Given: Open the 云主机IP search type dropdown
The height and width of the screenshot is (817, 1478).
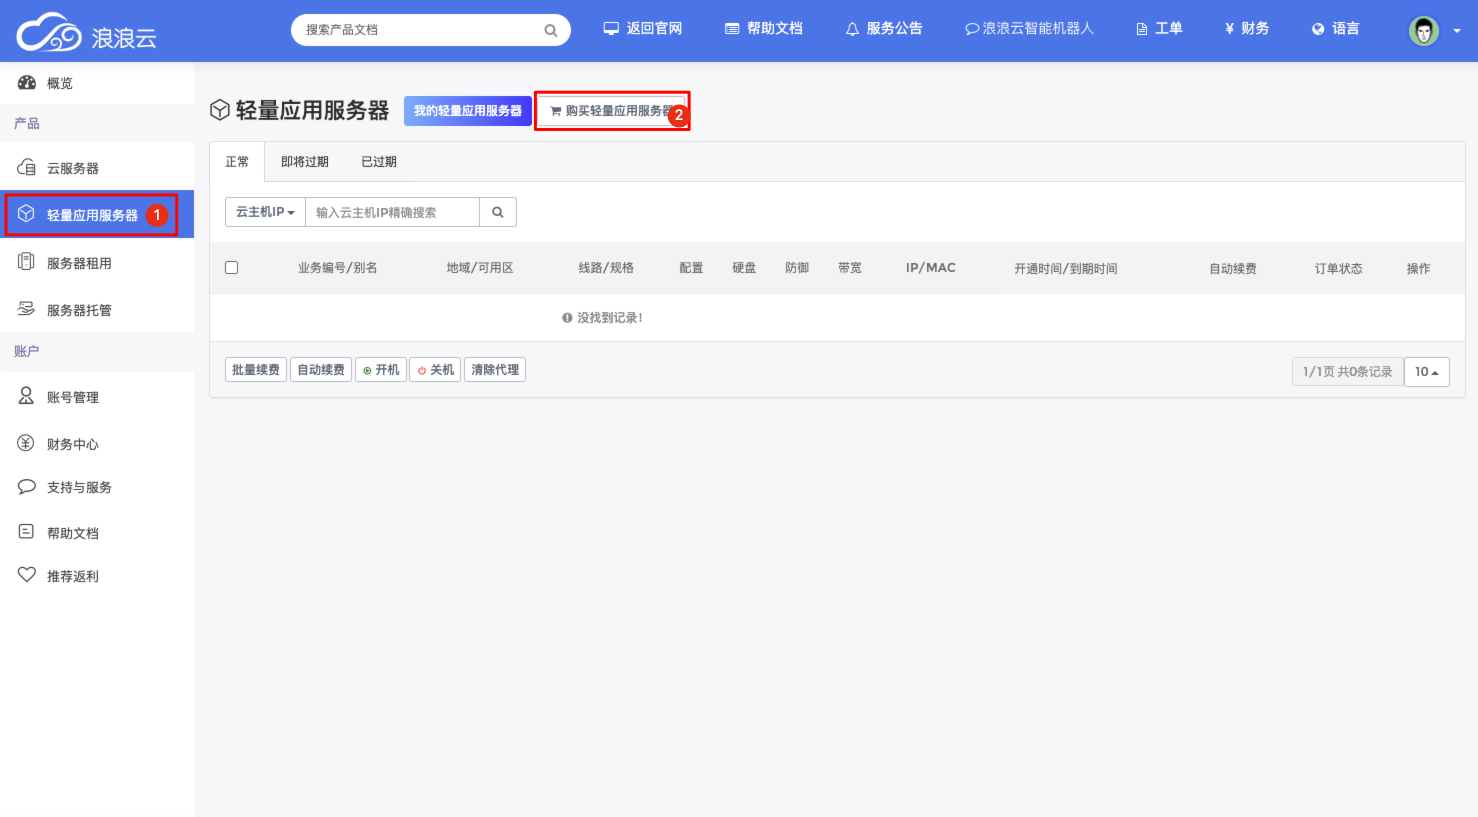Looking at the screenshot, I should tap(265, 212).
